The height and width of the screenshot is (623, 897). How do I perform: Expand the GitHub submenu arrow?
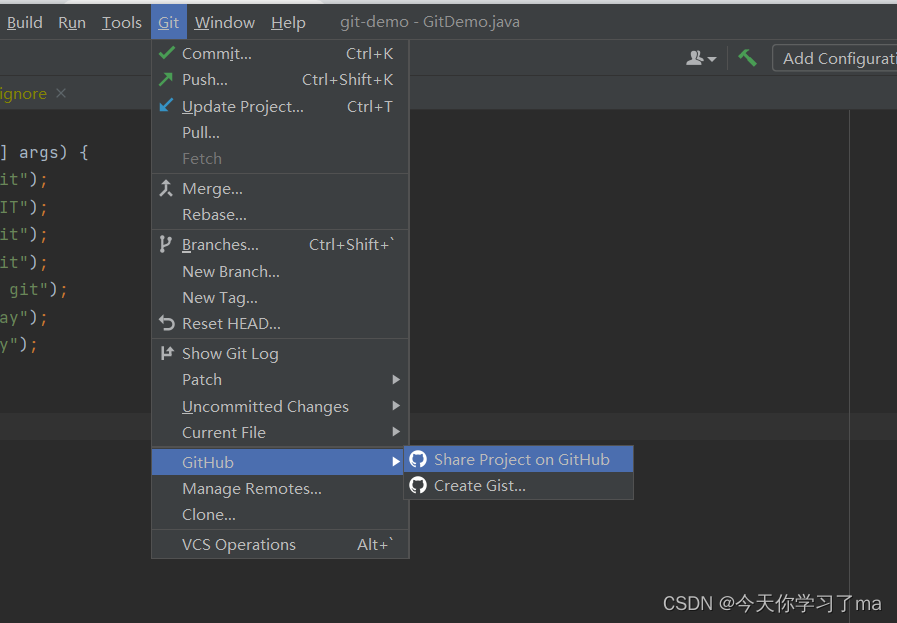pyautogui.click(x=396, y=462)
